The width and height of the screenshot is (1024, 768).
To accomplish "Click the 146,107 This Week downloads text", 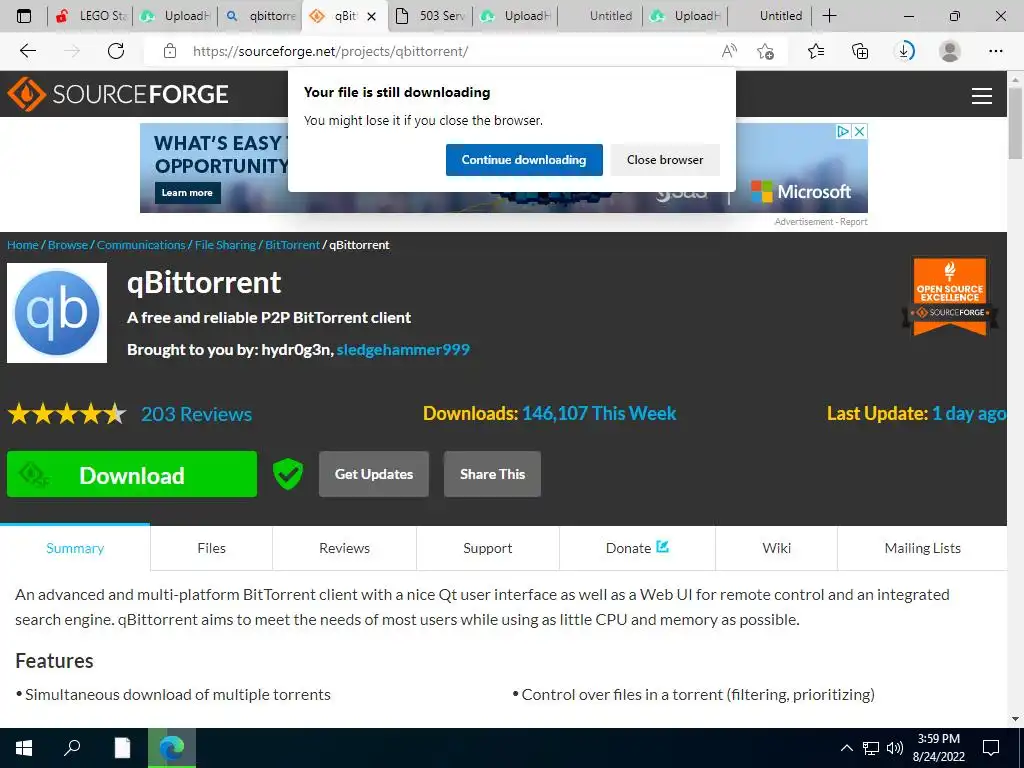I will [599, 413].
